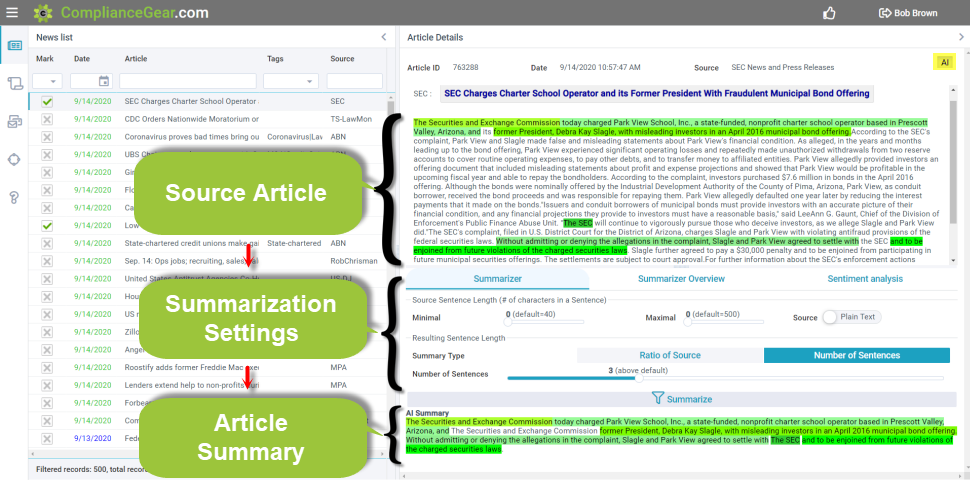Viewport: 970px width, 480px height.
Task: Switch to the Sentiment analysis tab
Action: (x=865, y=279)
